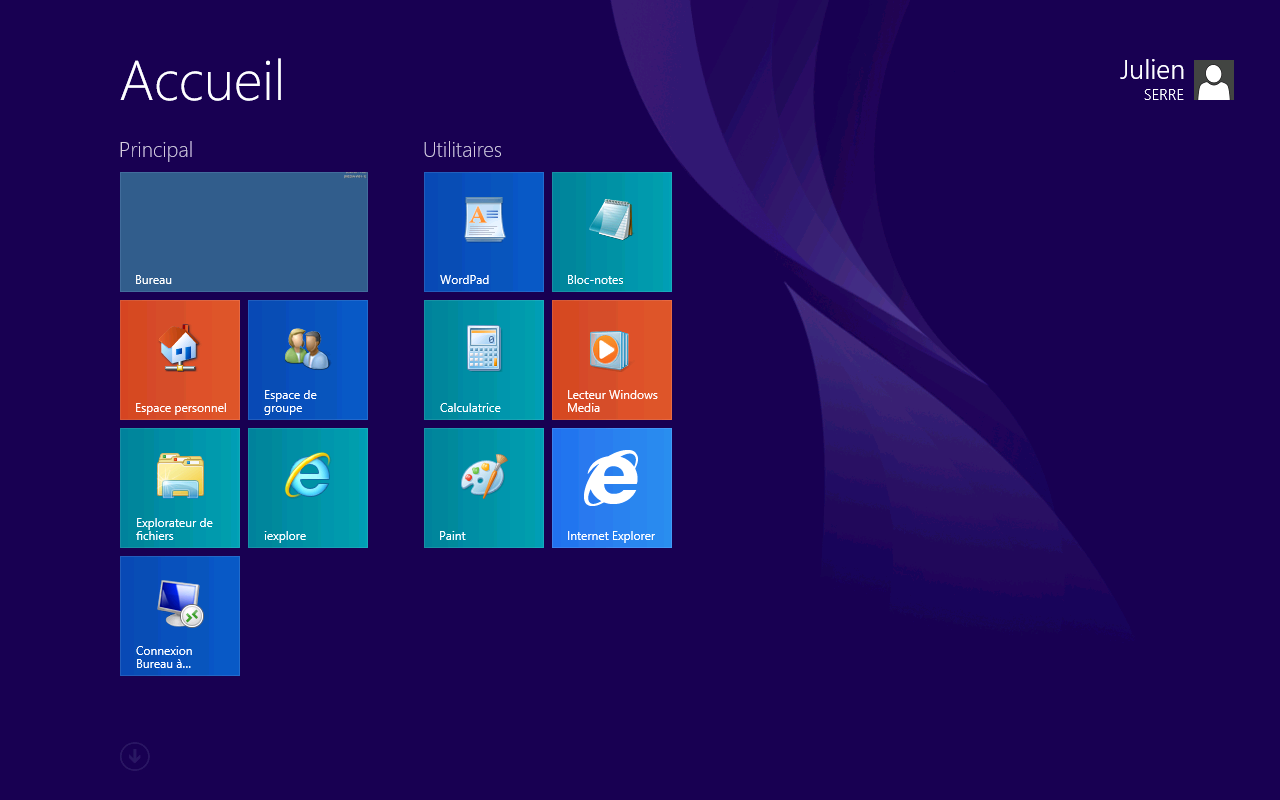Launch the Calculatrice calculator icon
This screenshot has height=800, width=1280.
484,348
